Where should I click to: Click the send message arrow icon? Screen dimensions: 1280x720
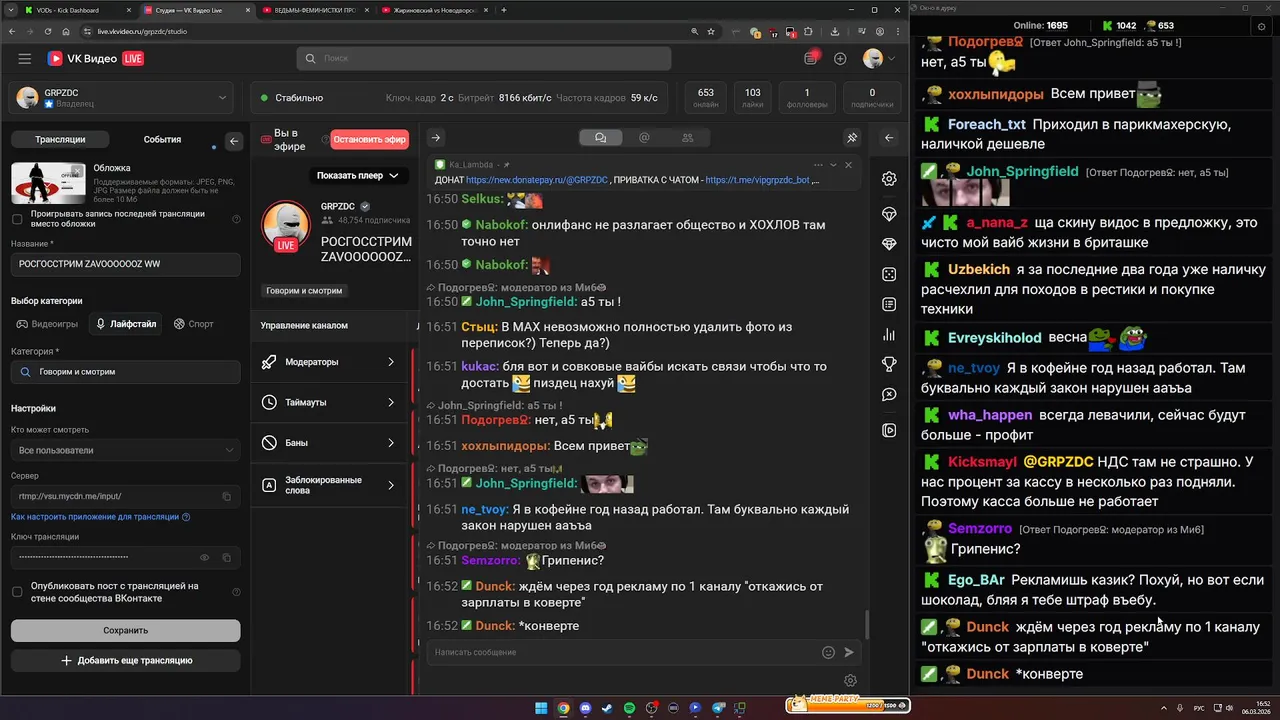pos(849,652)
